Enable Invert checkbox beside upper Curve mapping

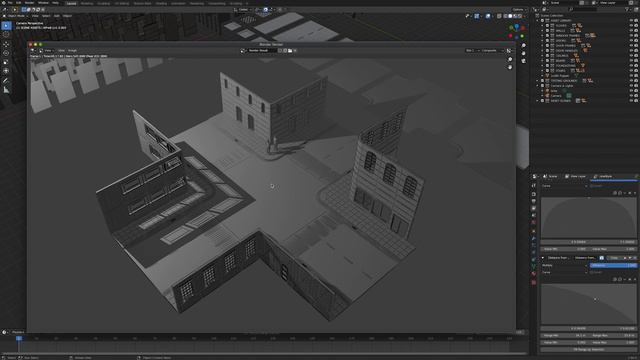click(591, 186)
